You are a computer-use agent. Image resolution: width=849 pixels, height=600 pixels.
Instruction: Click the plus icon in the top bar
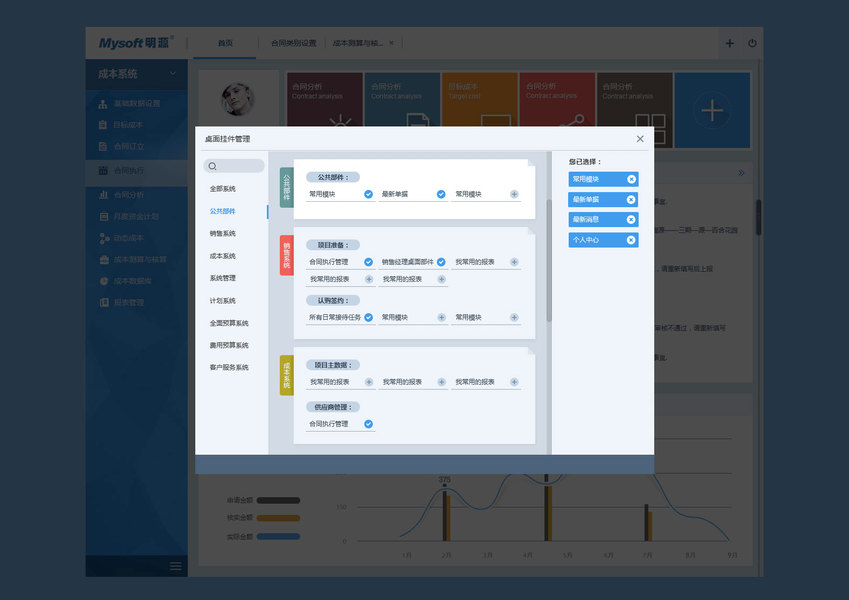click(x=730, y=43)
